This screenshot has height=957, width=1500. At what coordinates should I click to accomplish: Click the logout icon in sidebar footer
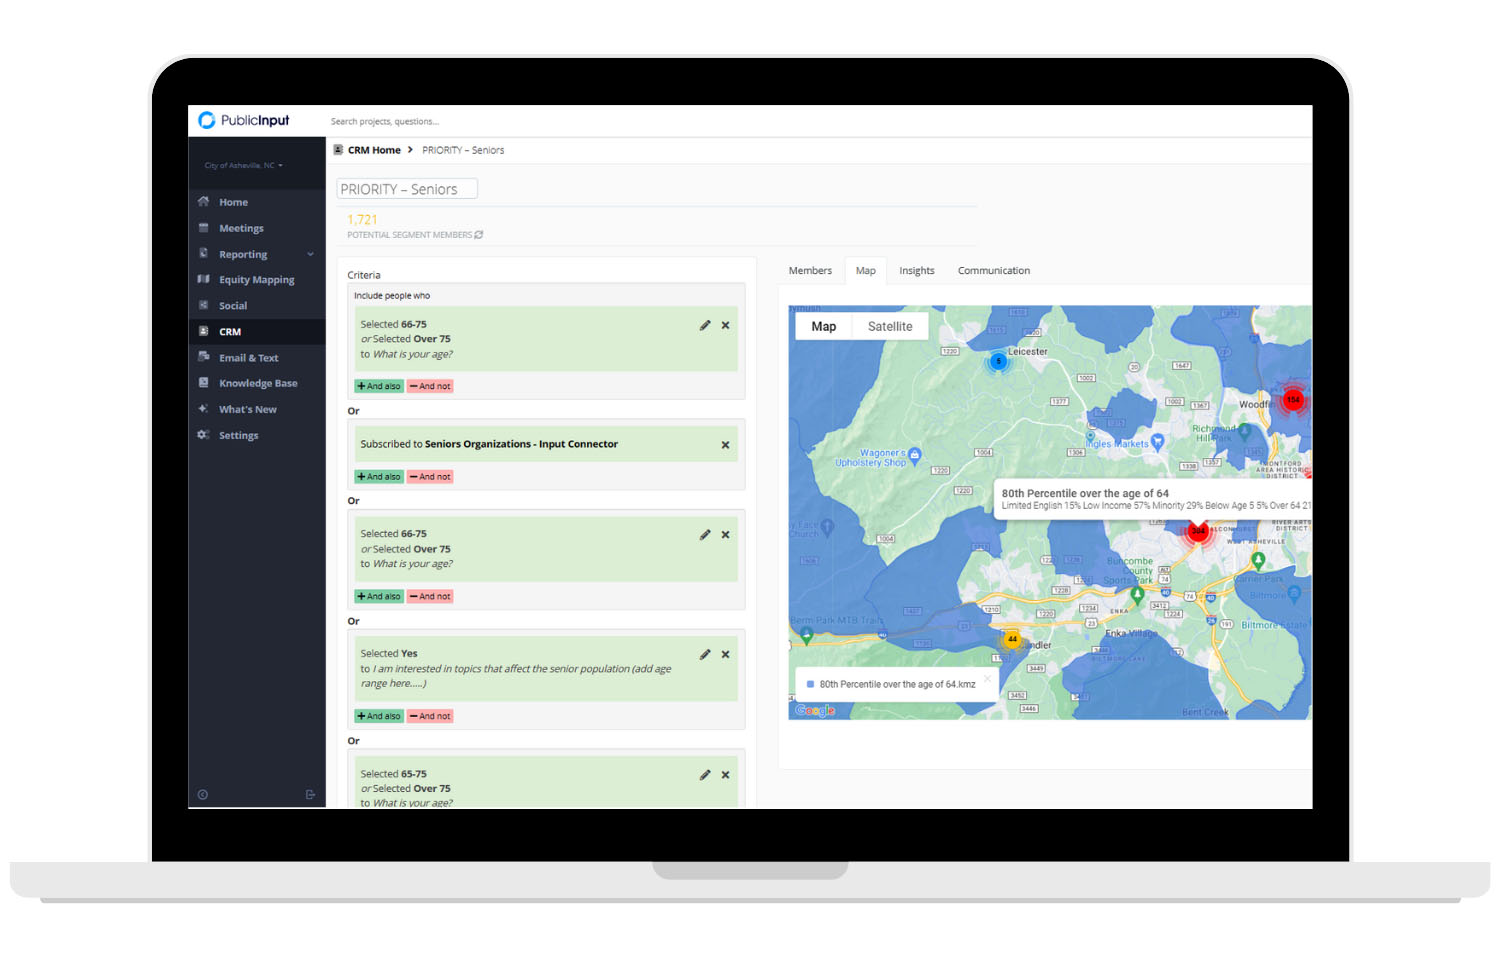coord(310,795)
